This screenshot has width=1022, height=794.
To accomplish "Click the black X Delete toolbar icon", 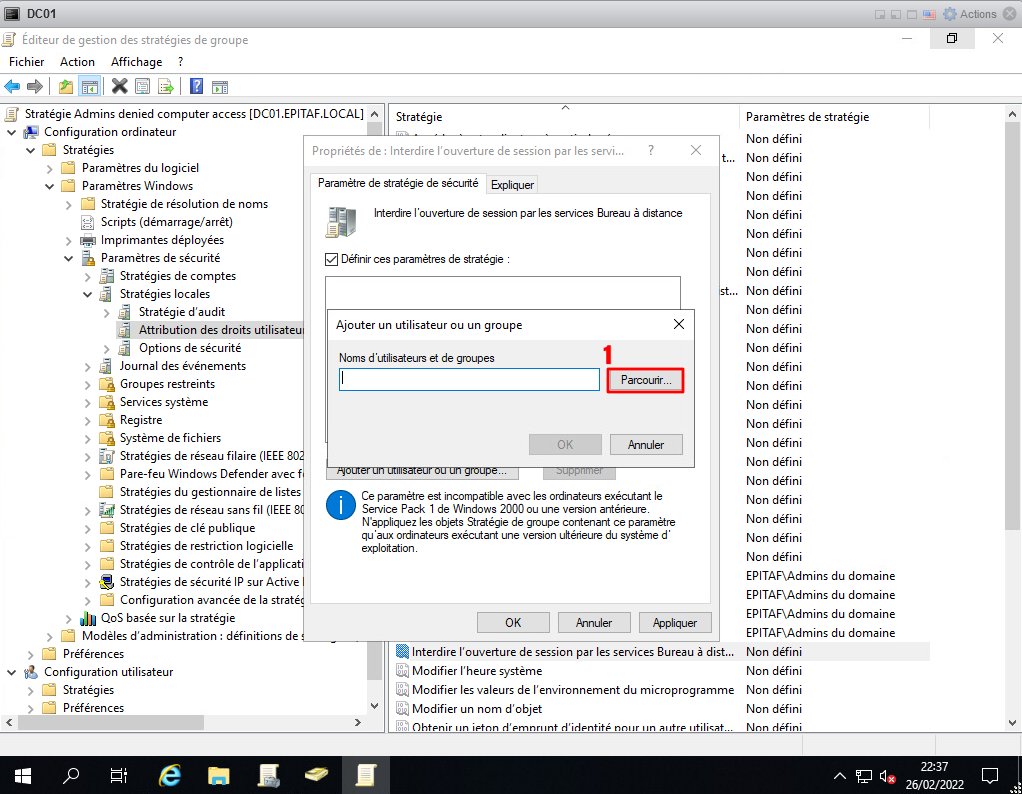I will click(119, 87).
